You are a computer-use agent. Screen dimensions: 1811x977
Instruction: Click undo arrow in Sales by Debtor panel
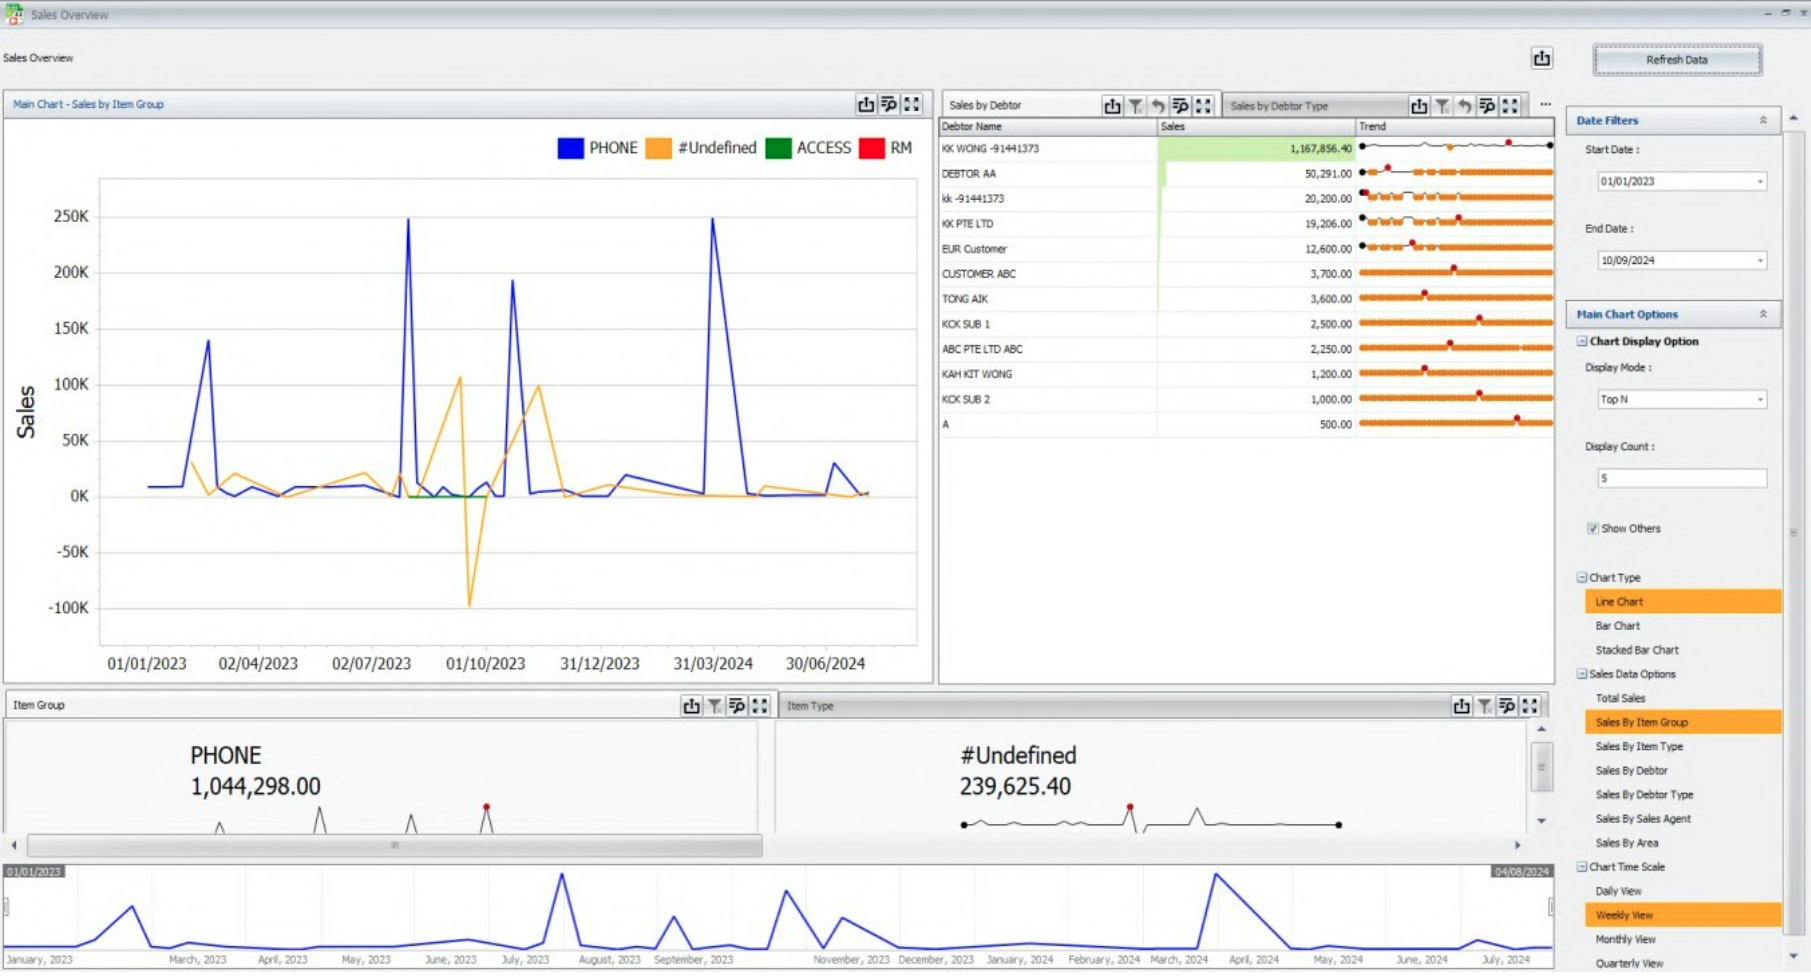[1158, 106]
